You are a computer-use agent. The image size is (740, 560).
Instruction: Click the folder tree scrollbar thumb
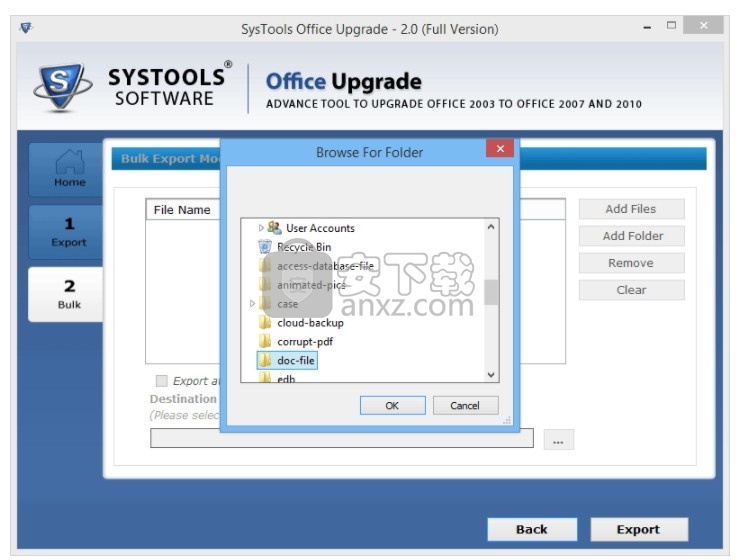click(491, 293)
